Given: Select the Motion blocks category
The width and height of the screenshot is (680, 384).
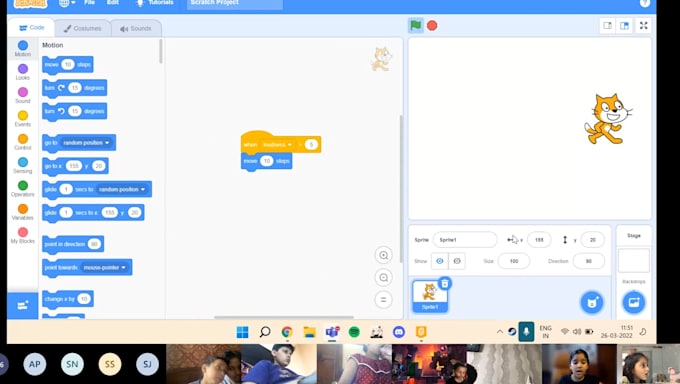Looking at the screenshot, I should 23,48.
